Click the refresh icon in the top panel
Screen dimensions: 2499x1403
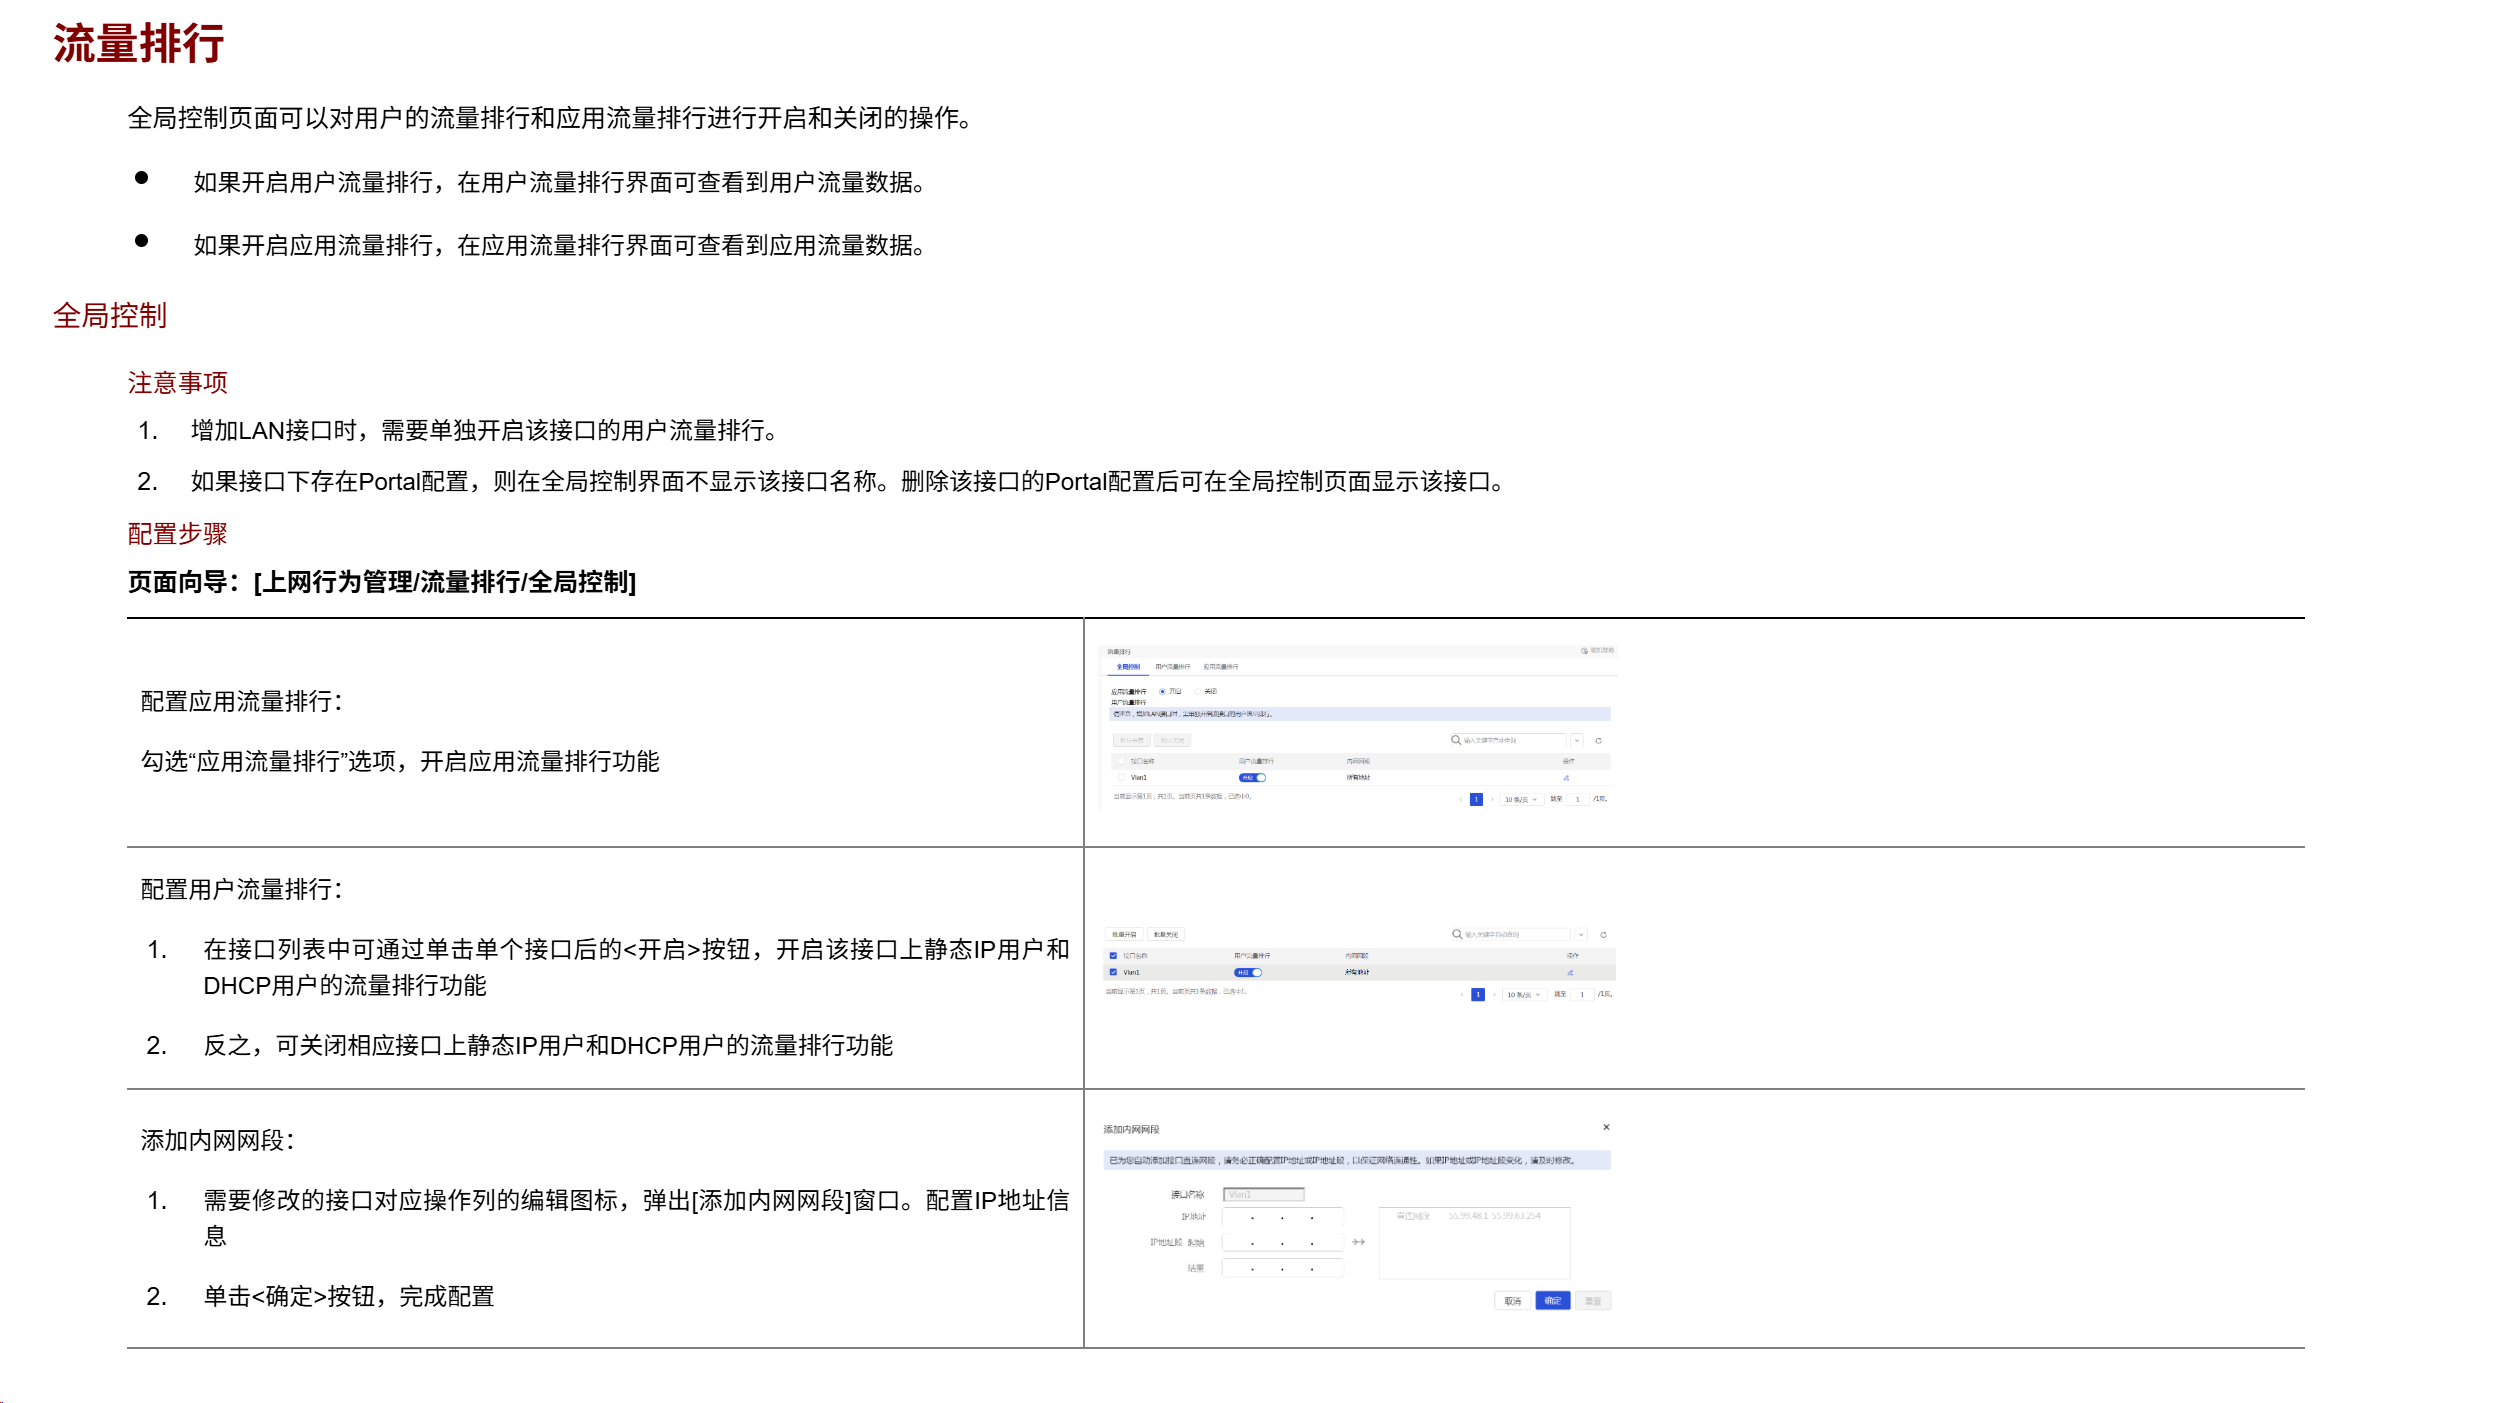(x=1598, y=741)
